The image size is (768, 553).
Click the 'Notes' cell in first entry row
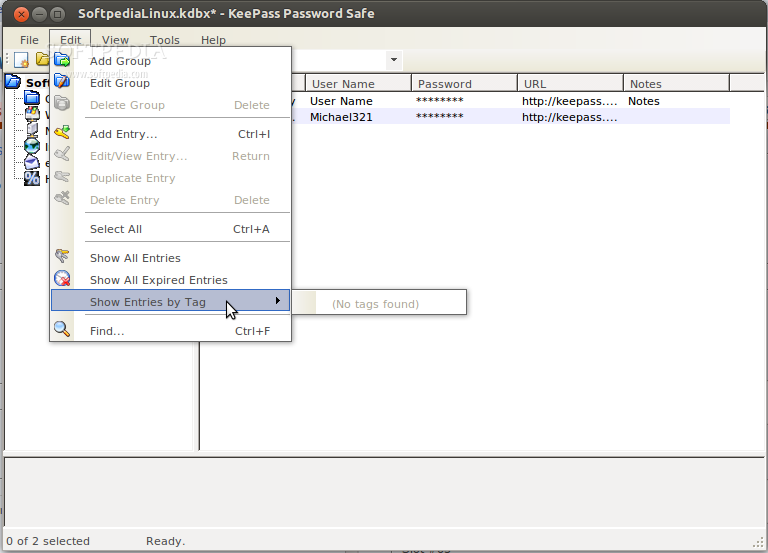pos(644,101)
